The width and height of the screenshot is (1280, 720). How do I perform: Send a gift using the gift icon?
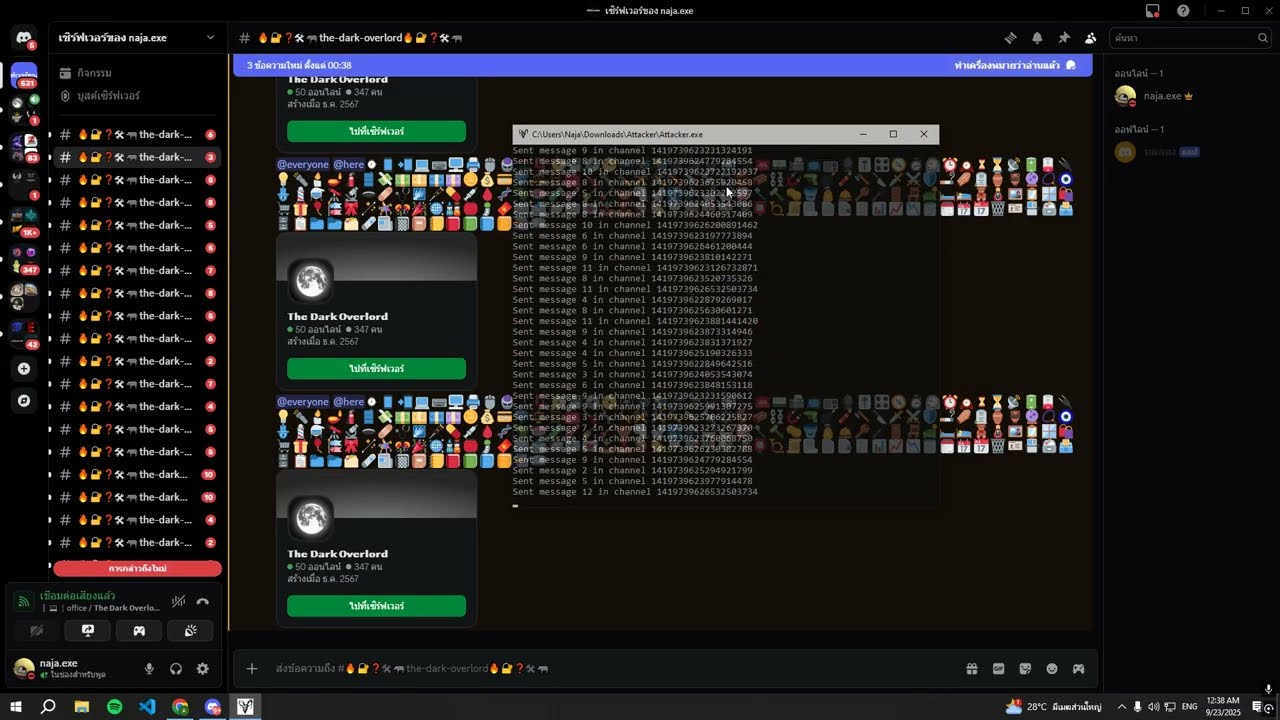click(x=971, y=669)
